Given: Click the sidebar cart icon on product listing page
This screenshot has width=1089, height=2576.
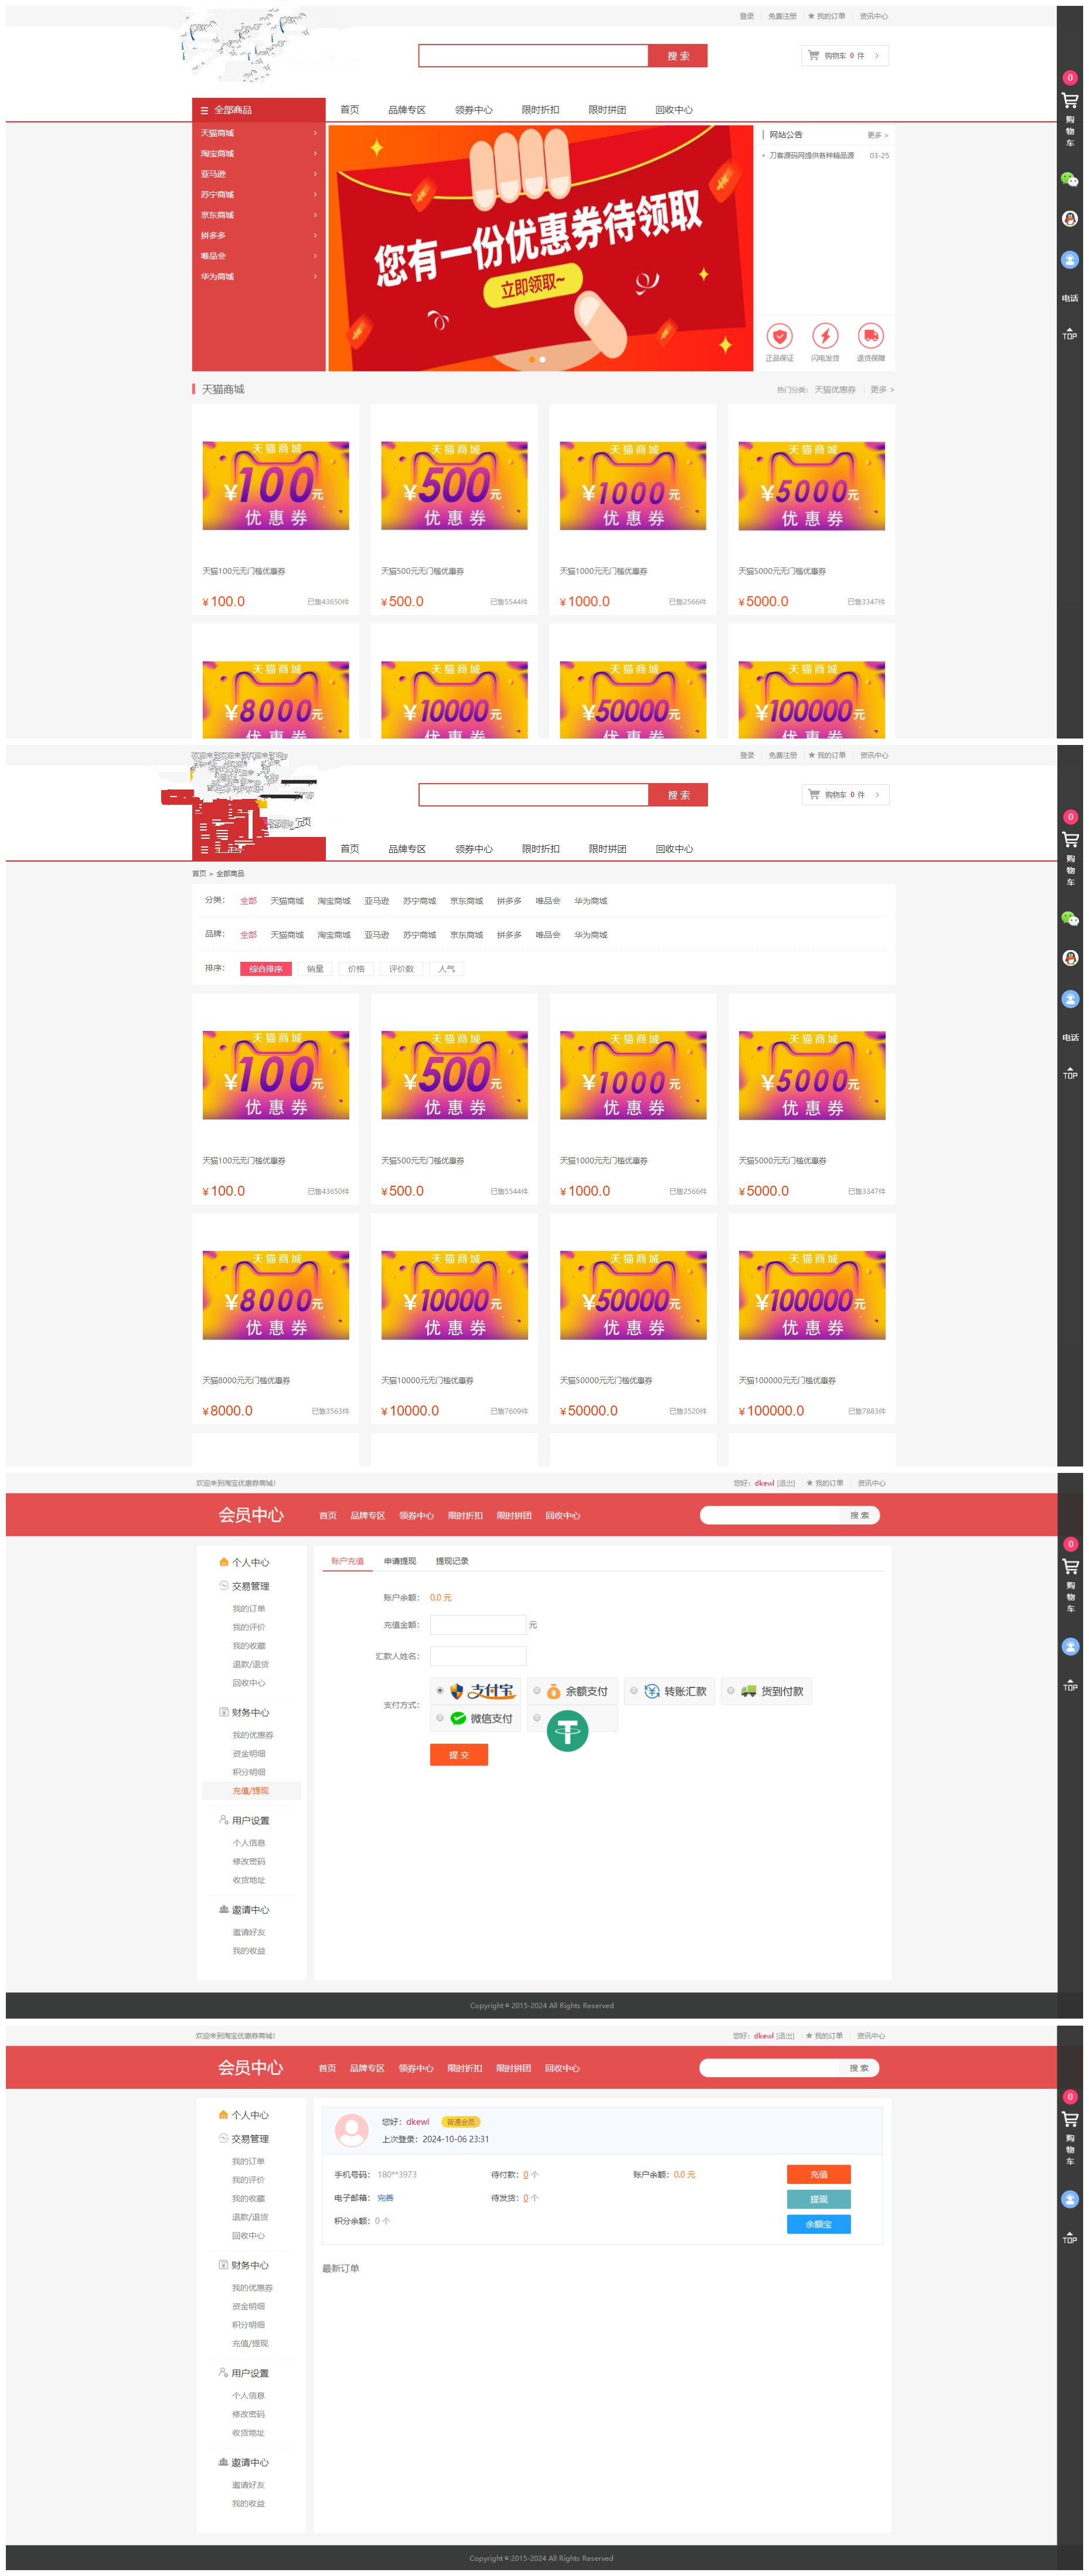Looking at the screenshot, I should pos(1069,839).
